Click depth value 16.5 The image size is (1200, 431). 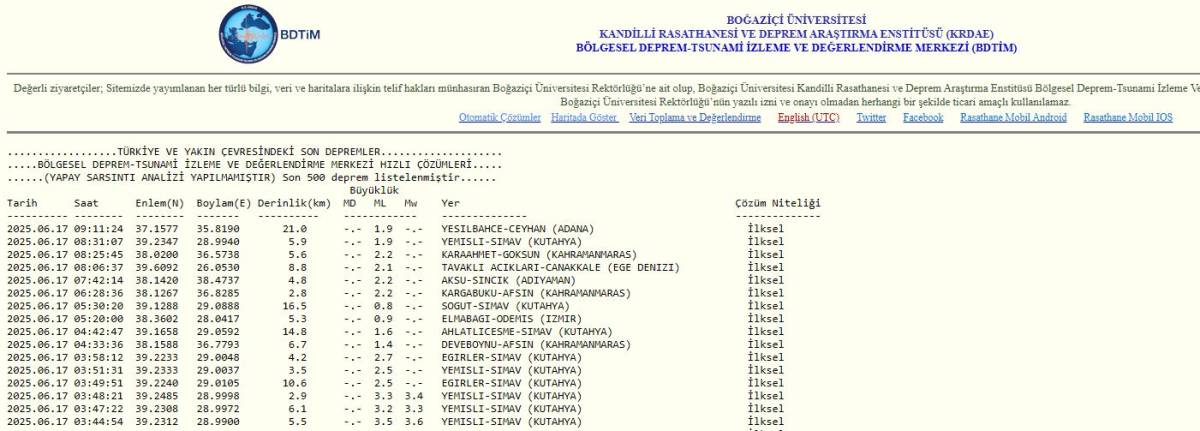click(x=295, y=307)
